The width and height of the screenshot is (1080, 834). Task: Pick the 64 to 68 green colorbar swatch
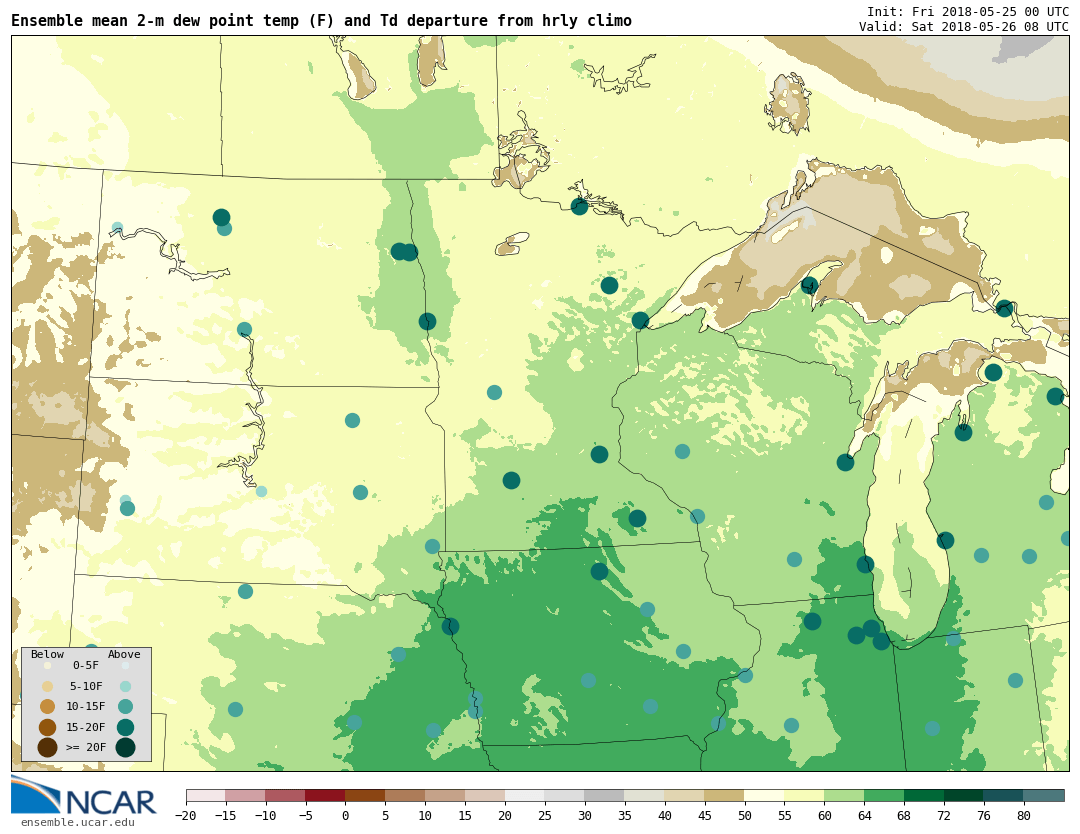(884, 796)
